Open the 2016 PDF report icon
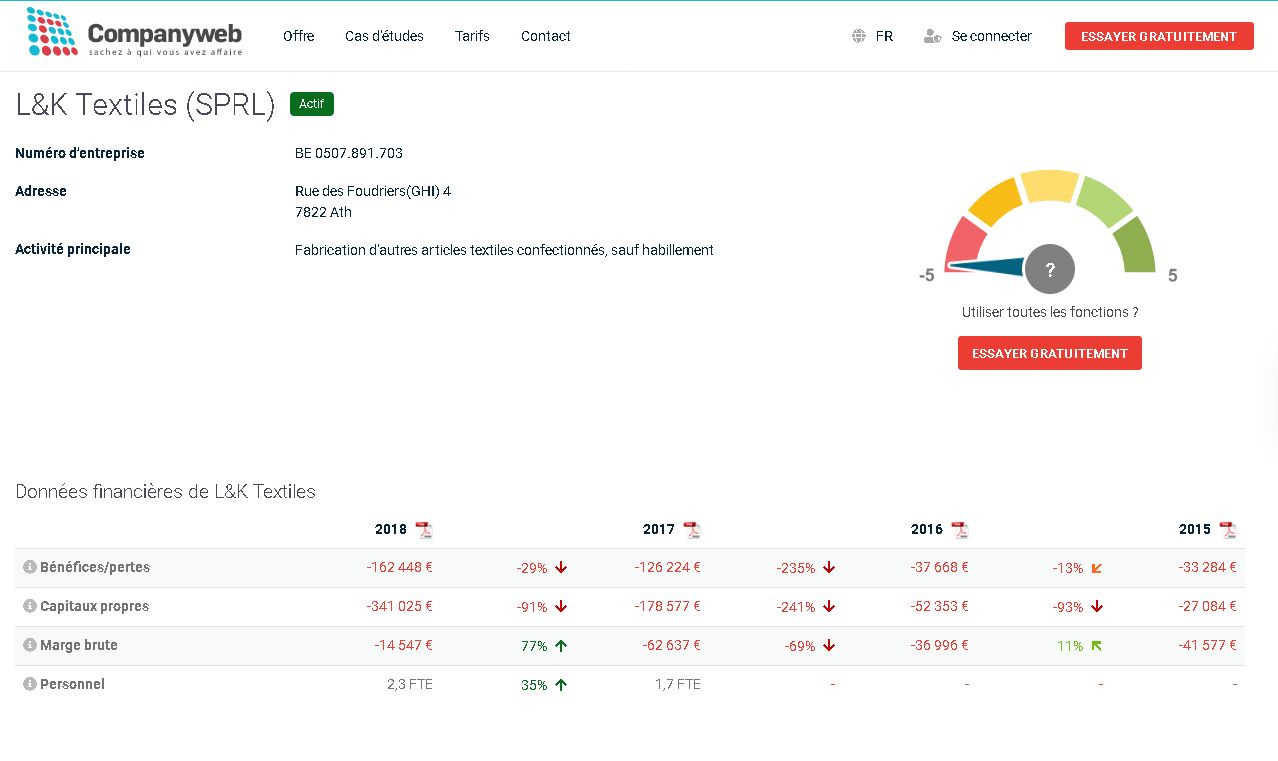 point(960,530)
